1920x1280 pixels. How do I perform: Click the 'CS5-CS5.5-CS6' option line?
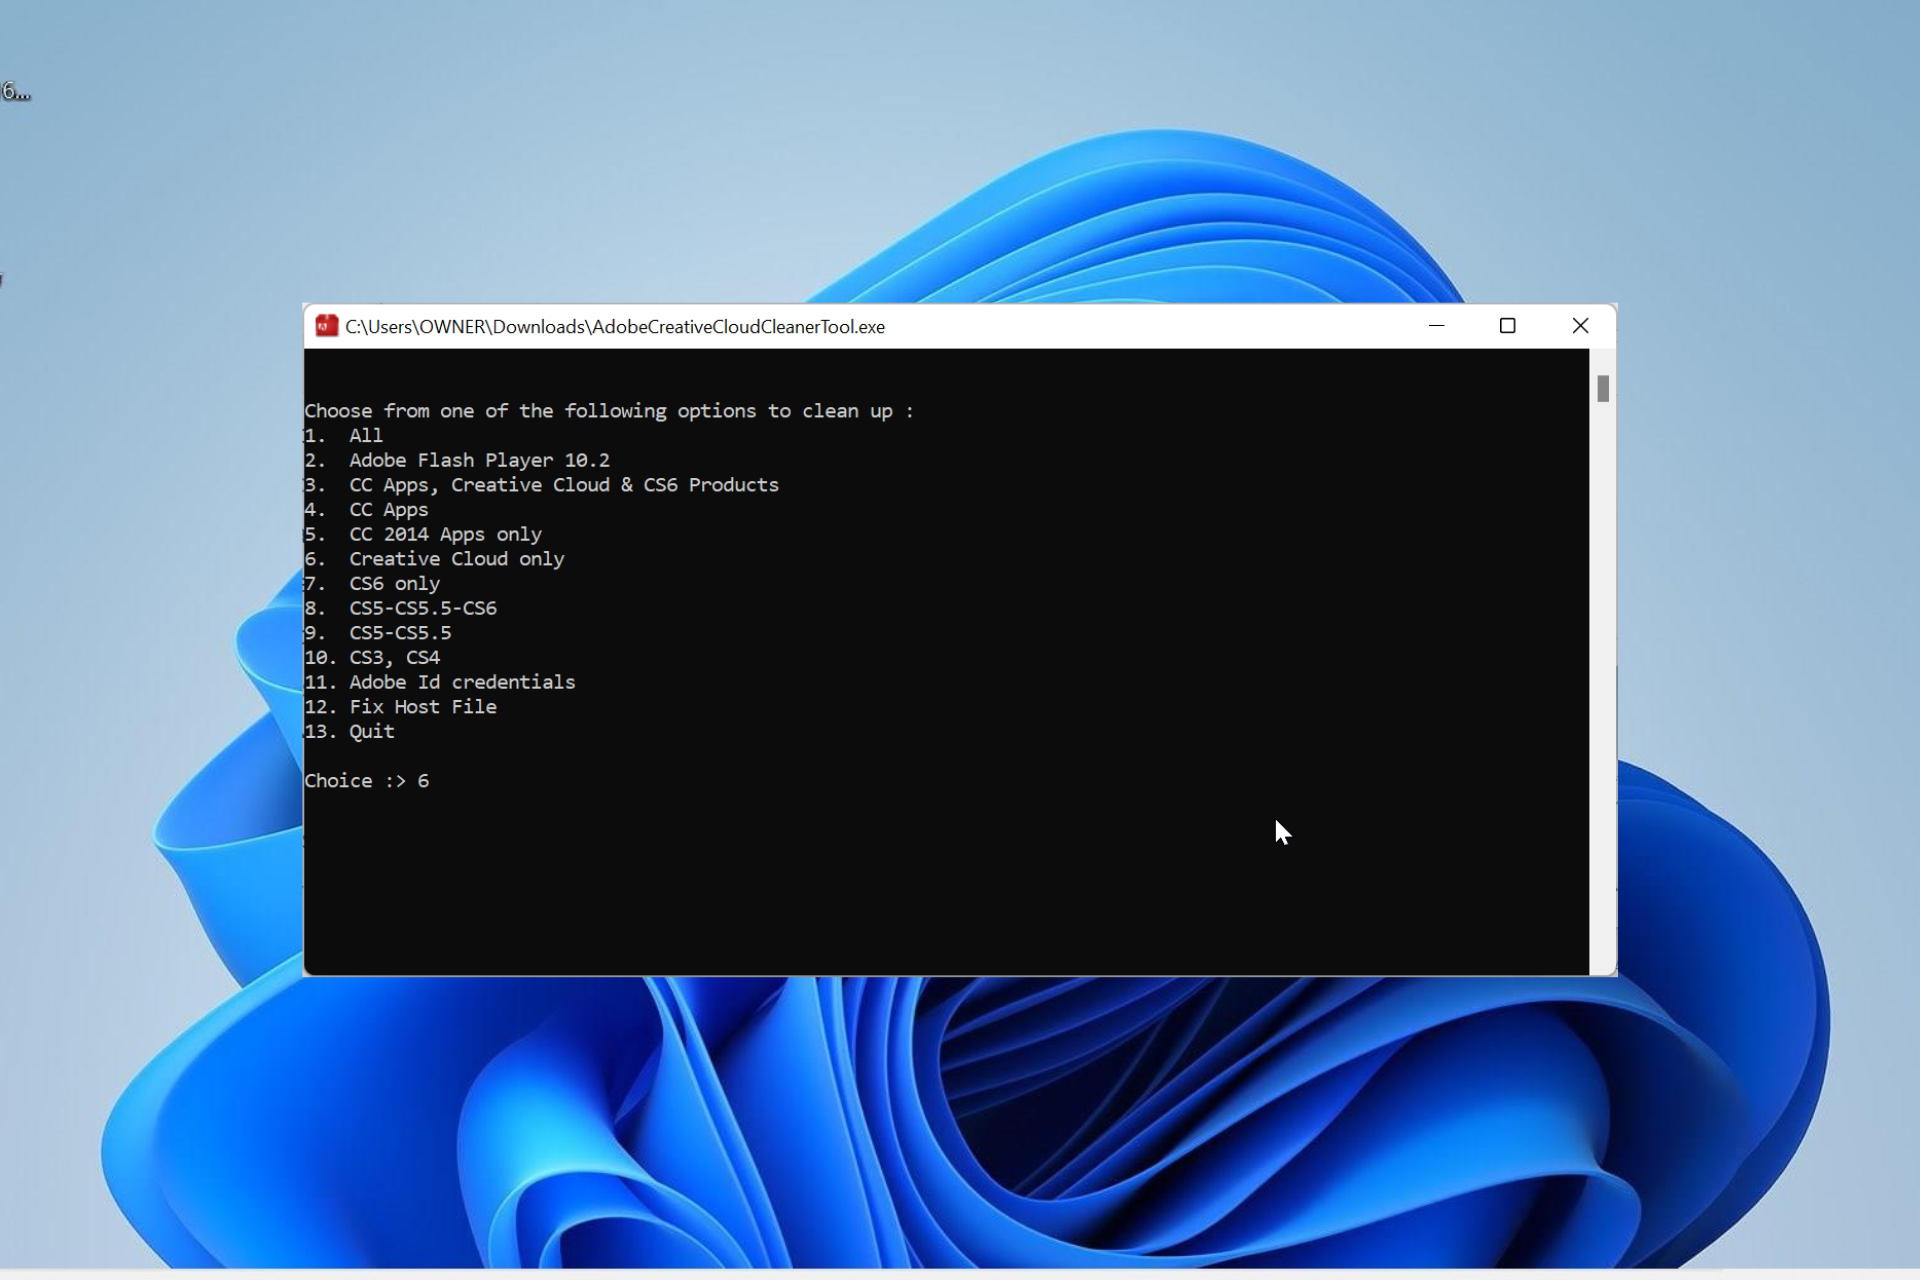[422, 608]
